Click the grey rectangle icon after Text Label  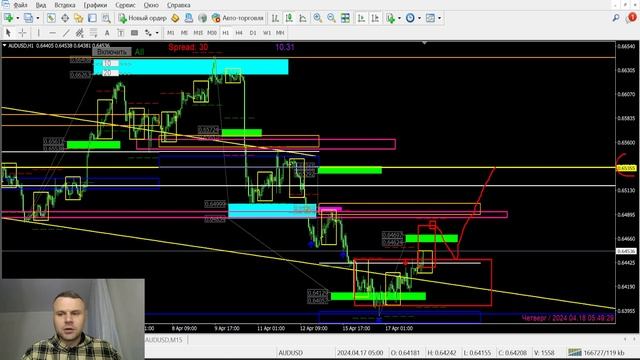coord(134,33)
